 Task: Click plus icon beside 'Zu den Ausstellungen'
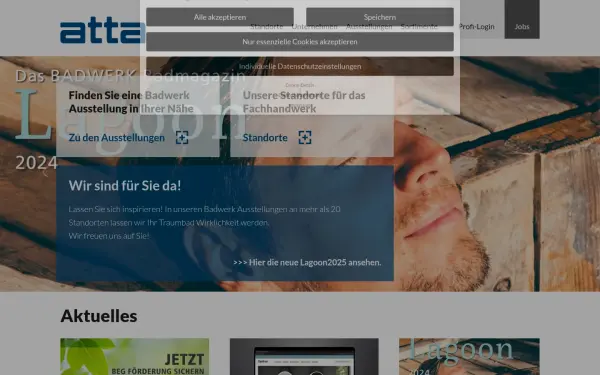coord(182,137)
